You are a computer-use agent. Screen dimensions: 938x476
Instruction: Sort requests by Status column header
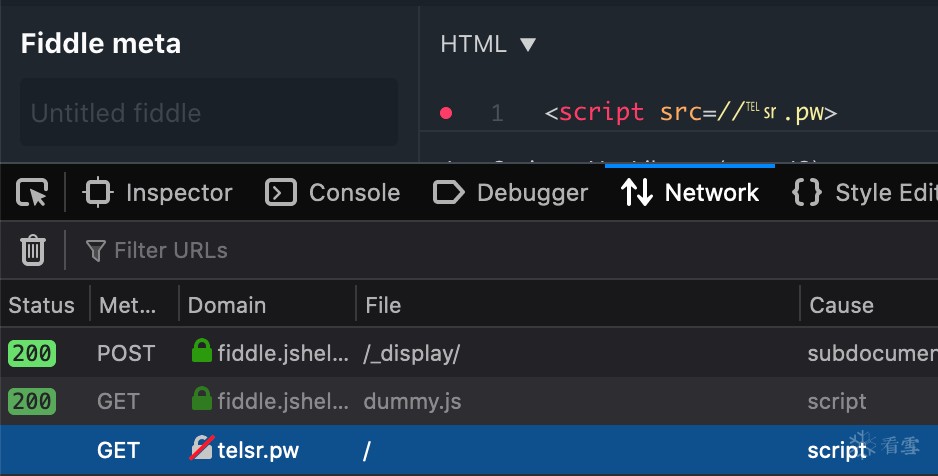coord(42,305)
